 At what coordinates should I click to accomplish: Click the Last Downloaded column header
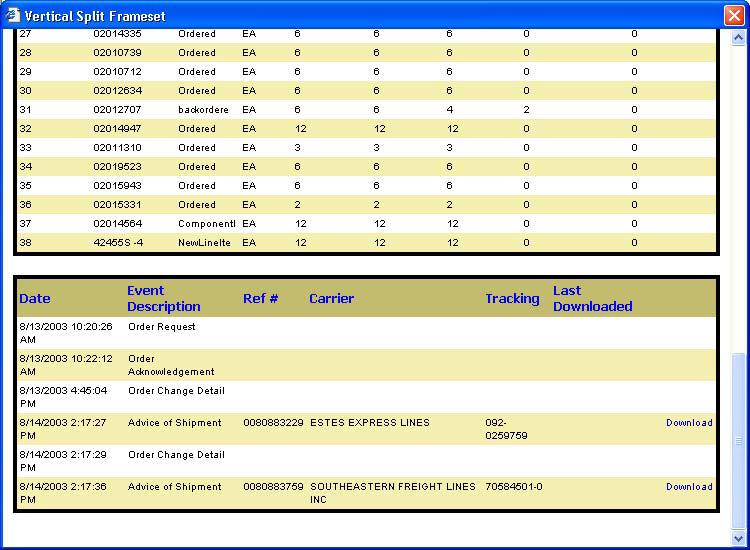click(x=592, y=299)
